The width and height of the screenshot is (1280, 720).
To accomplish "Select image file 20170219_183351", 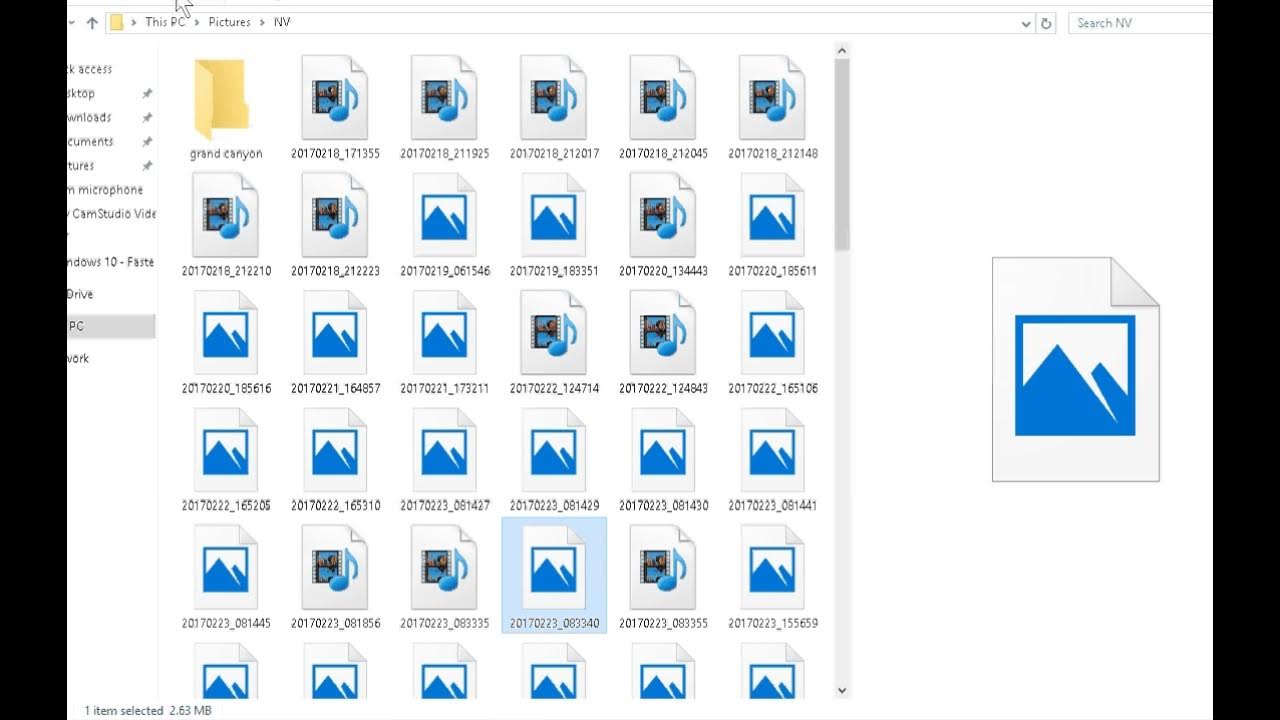I will 554,225.
